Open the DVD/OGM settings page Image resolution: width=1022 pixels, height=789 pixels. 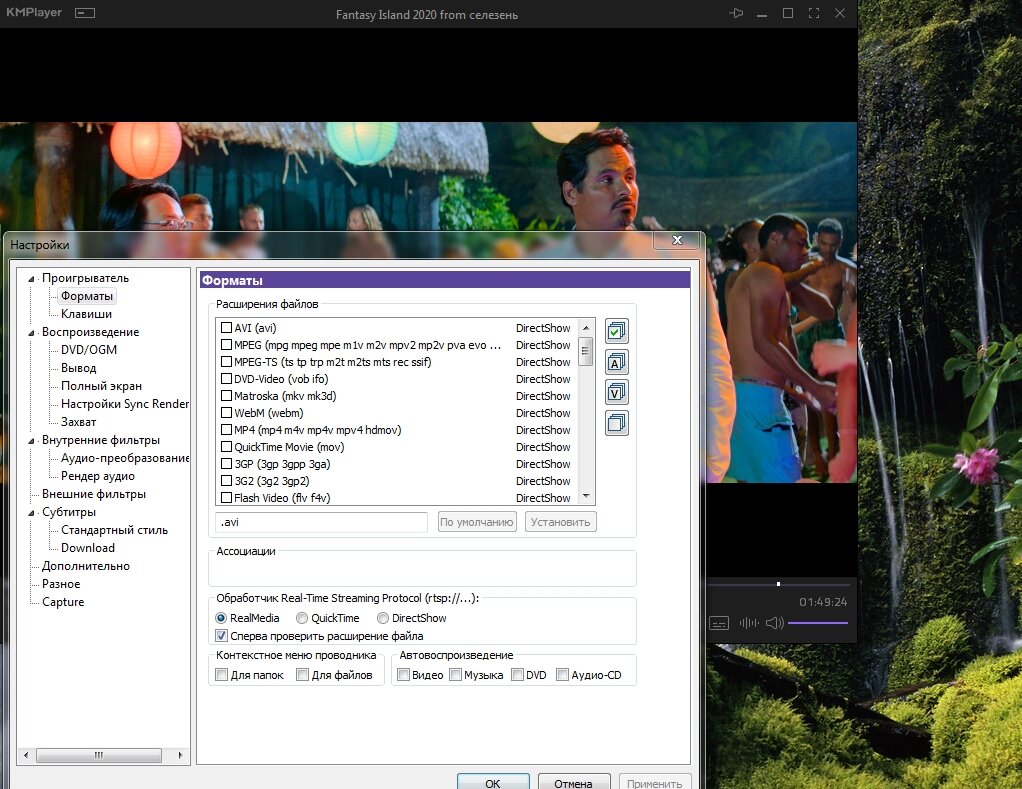pyautogui.click(x=89, y=350)
